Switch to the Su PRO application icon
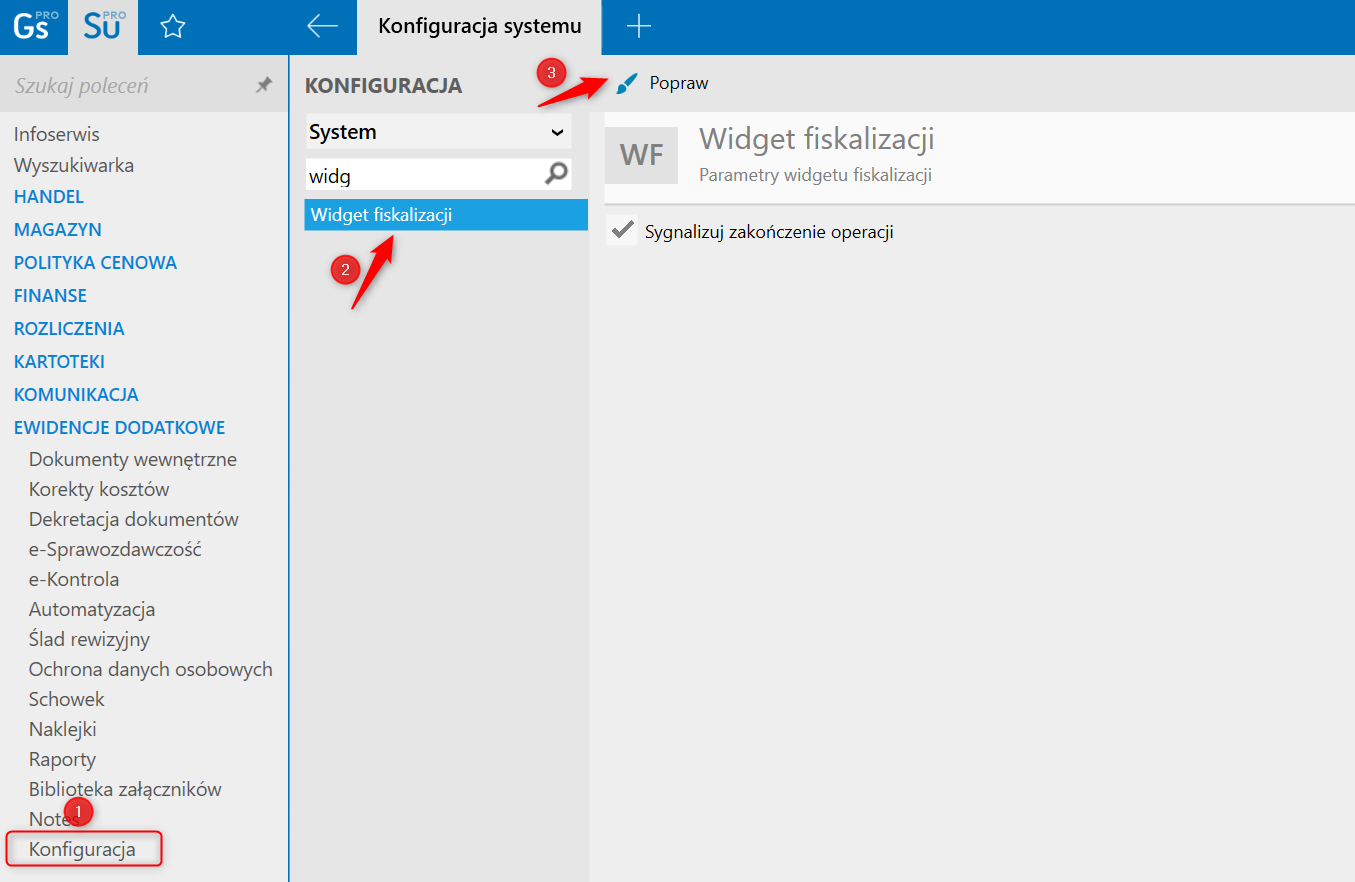This screenshot has height=882, width=1355. [103, 27]
